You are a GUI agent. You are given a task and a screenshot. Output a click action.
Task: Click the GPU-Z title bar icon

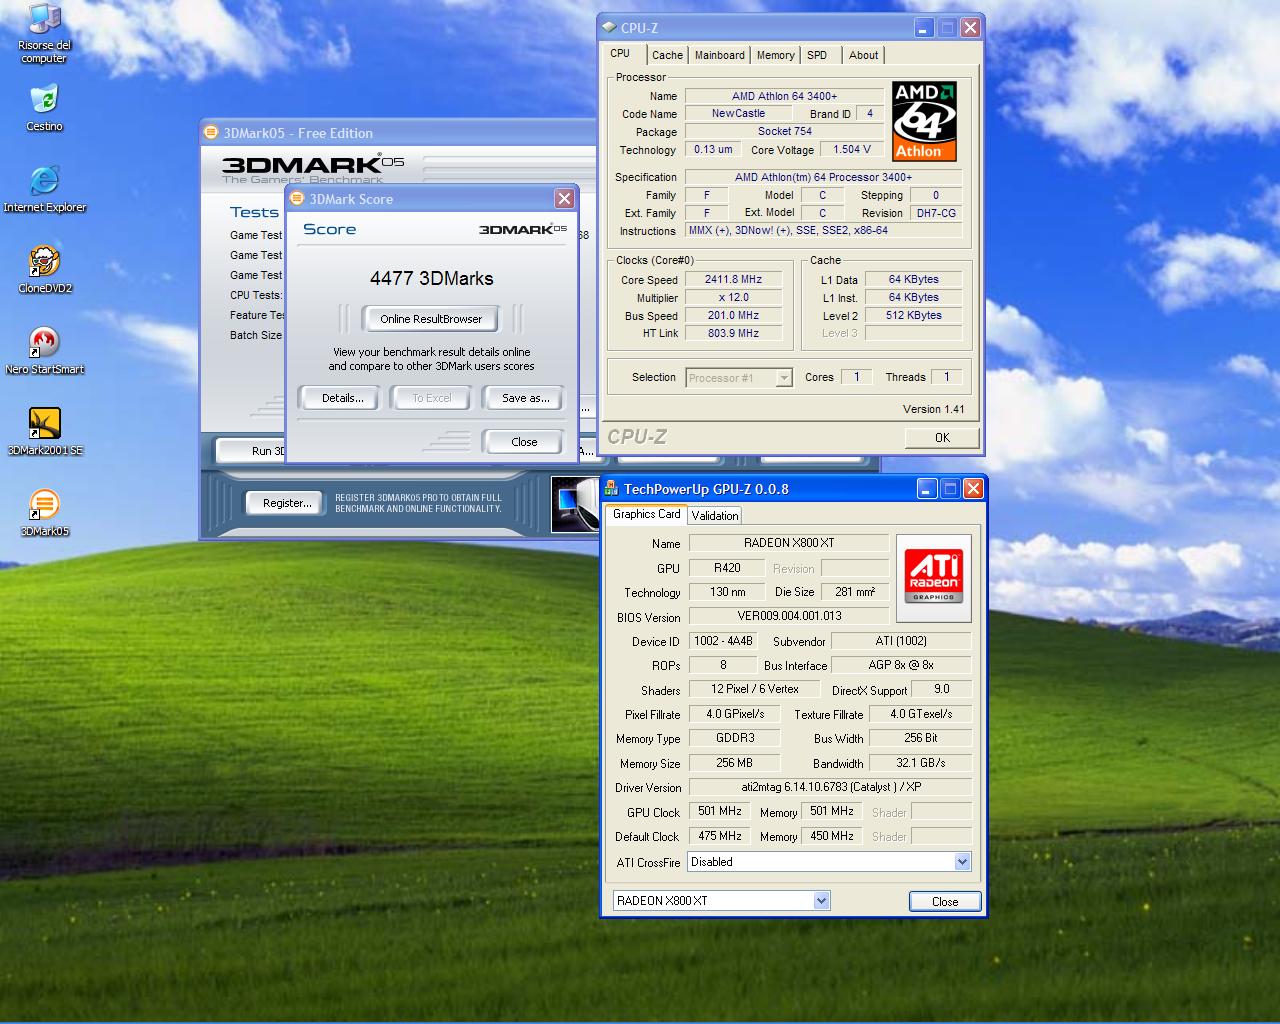pyautogui.click(x=611, y=488)
